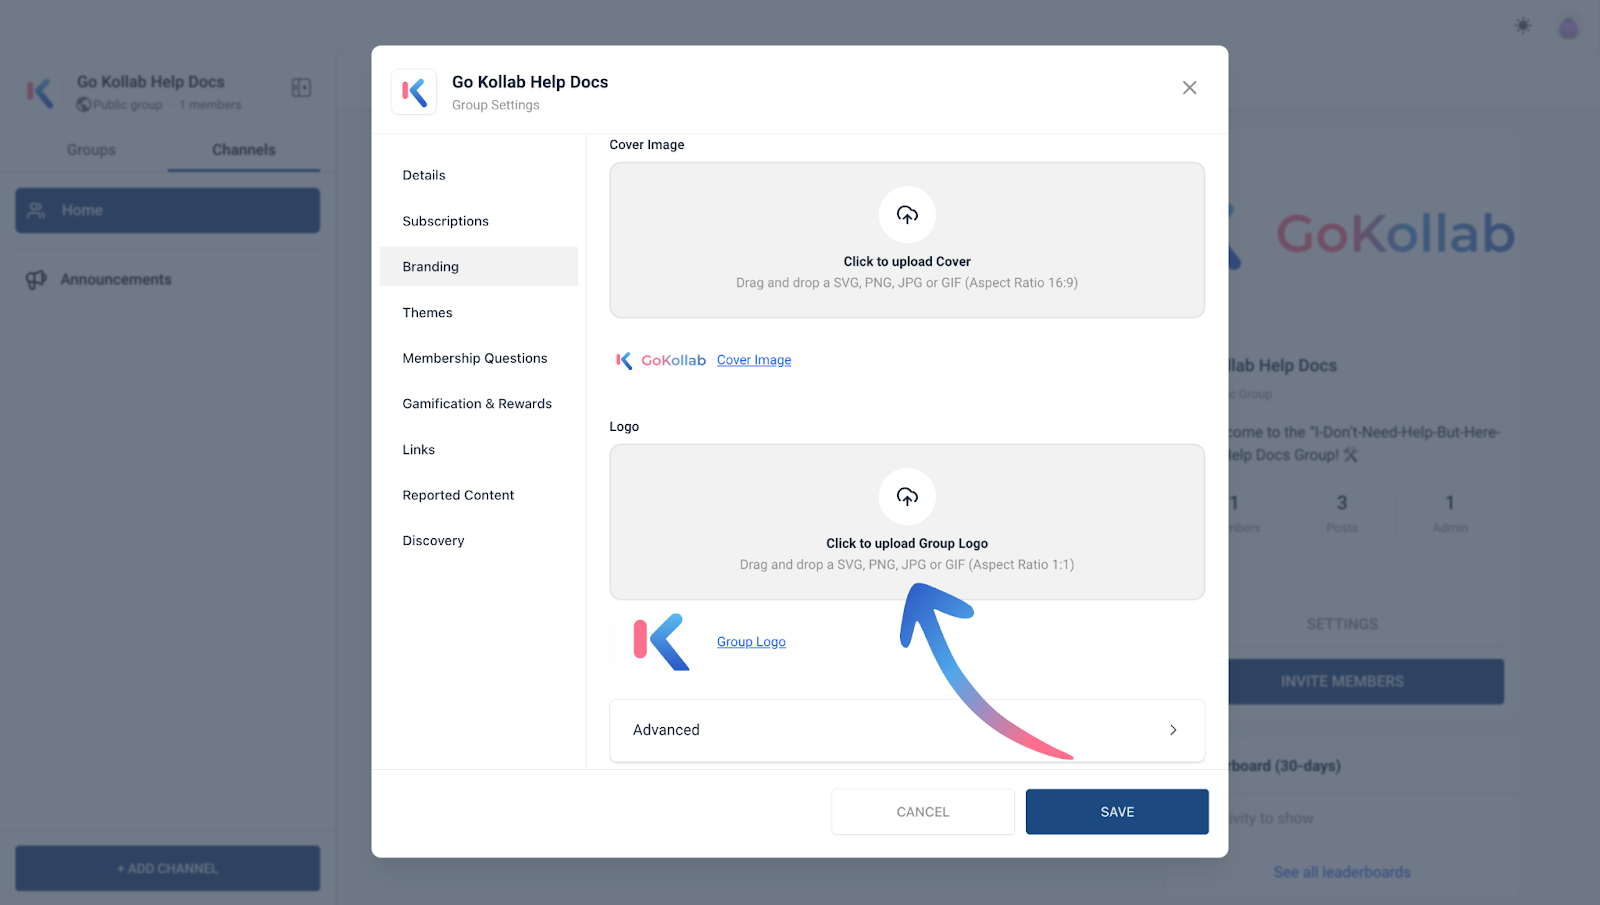The height and width of the screenshot is (905, 1600).
Task: Click the Advanced section label
Action: coord(666,730)
